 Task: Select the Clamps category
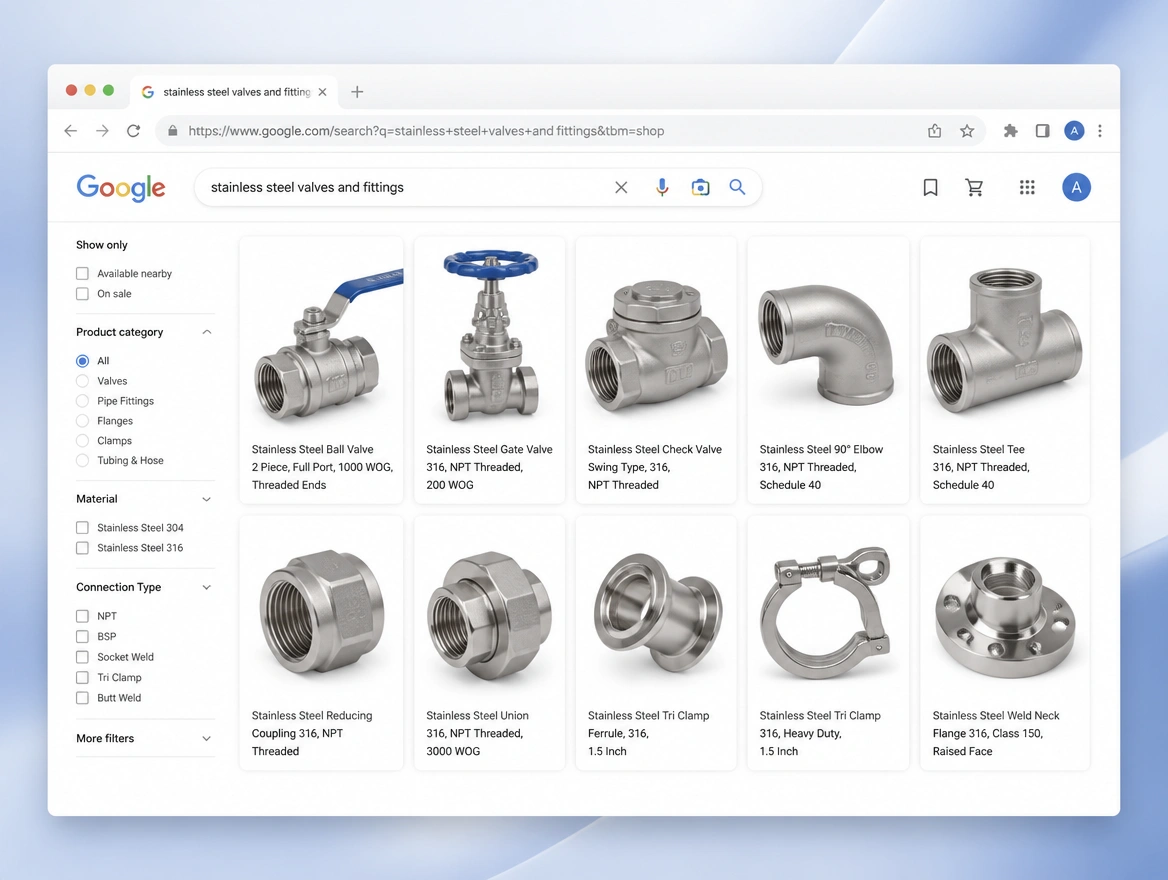click(82, 440)
